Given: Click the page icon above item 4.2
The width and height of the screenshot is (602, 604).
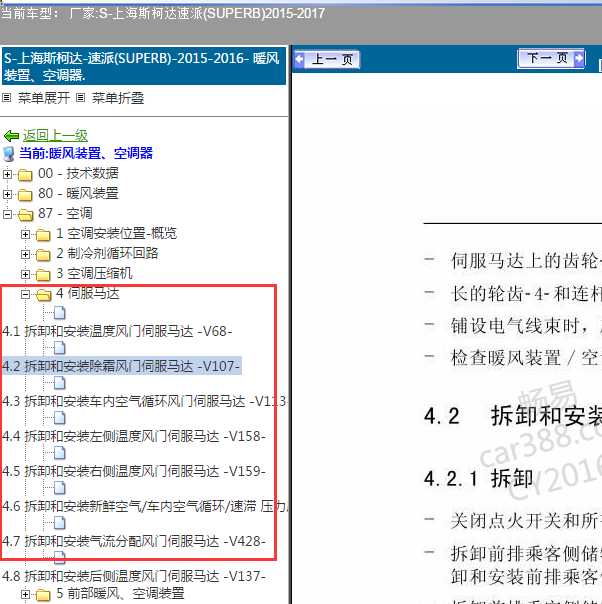Looking at the screenshot, I should click(59, 348).
